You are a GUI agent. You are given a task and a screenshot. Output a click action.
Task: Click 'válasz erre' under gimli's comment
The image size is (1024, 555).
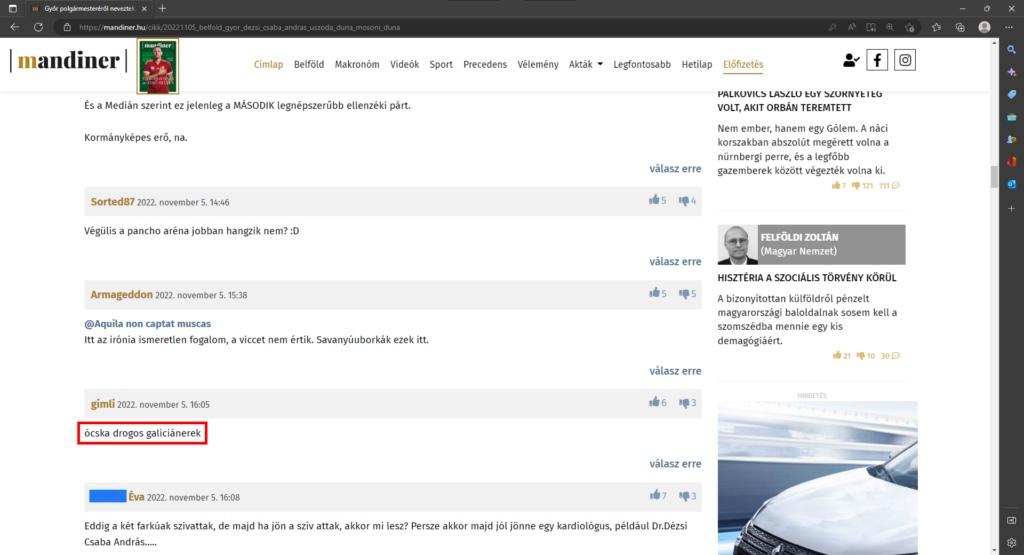(x=675, y=464)
